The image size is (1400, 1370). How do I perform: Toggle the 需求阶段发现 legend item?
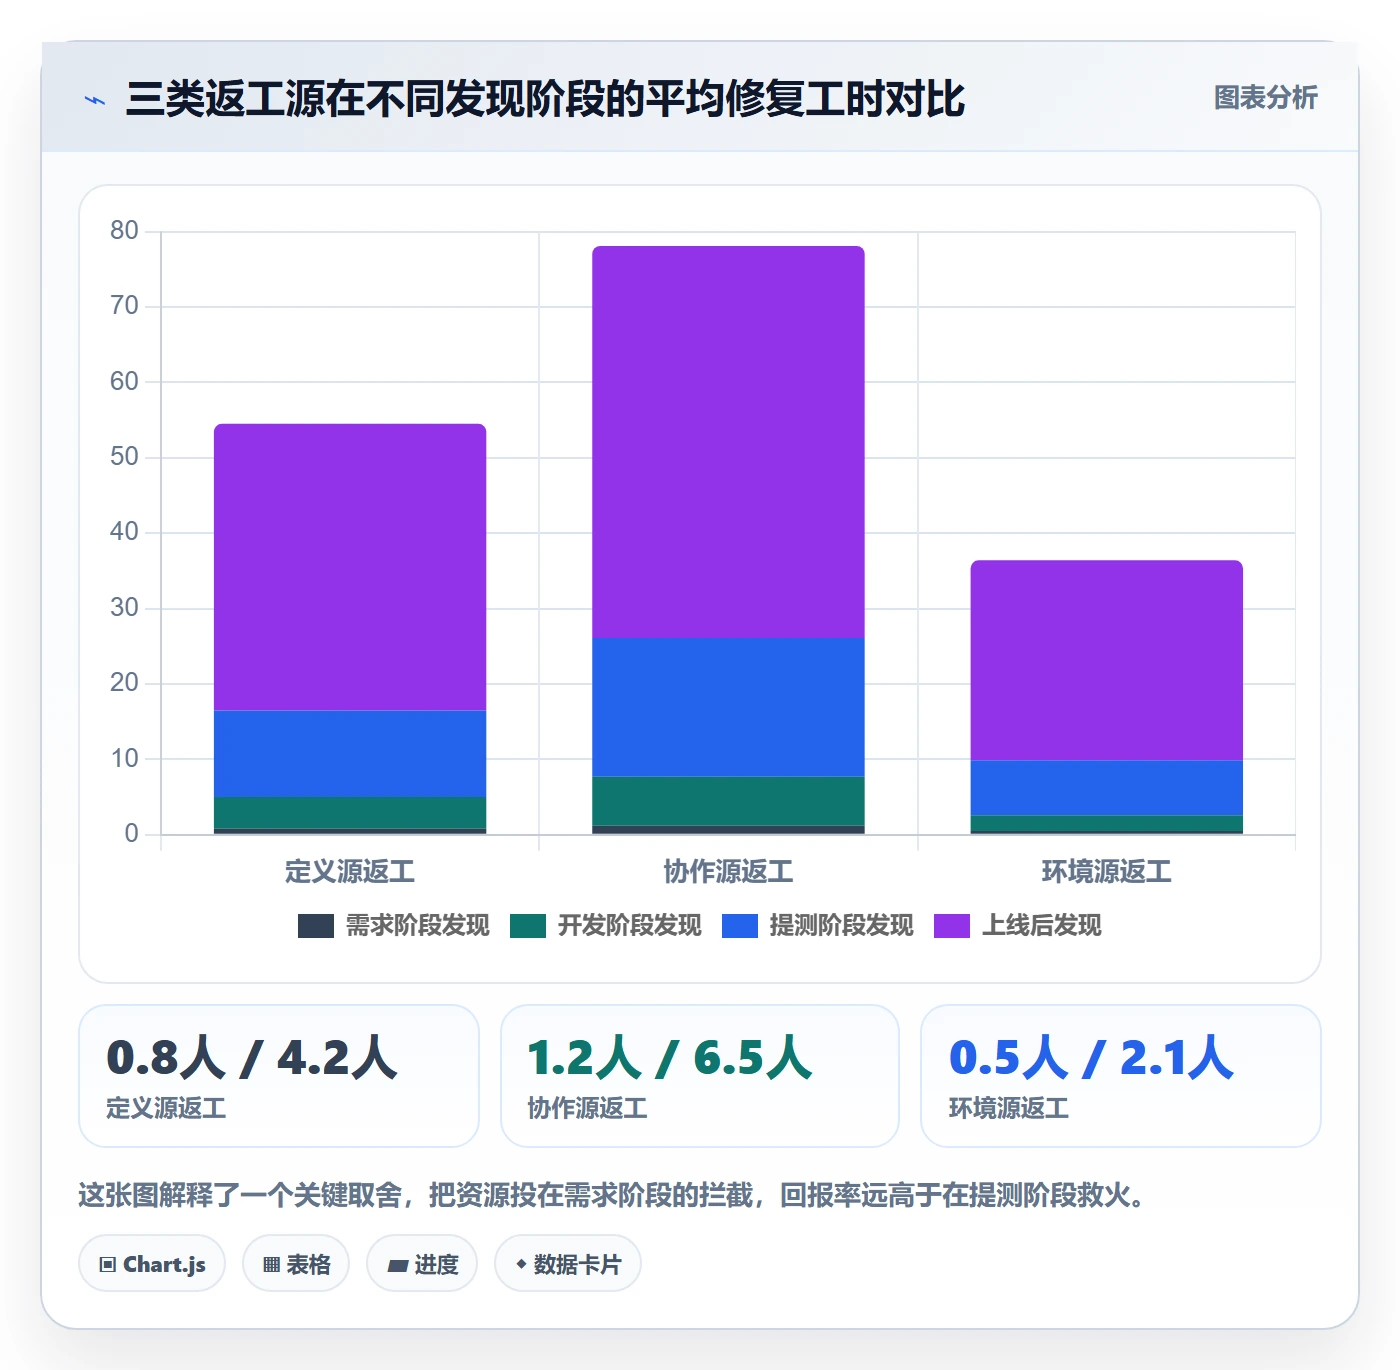click(x=394, y=926)
